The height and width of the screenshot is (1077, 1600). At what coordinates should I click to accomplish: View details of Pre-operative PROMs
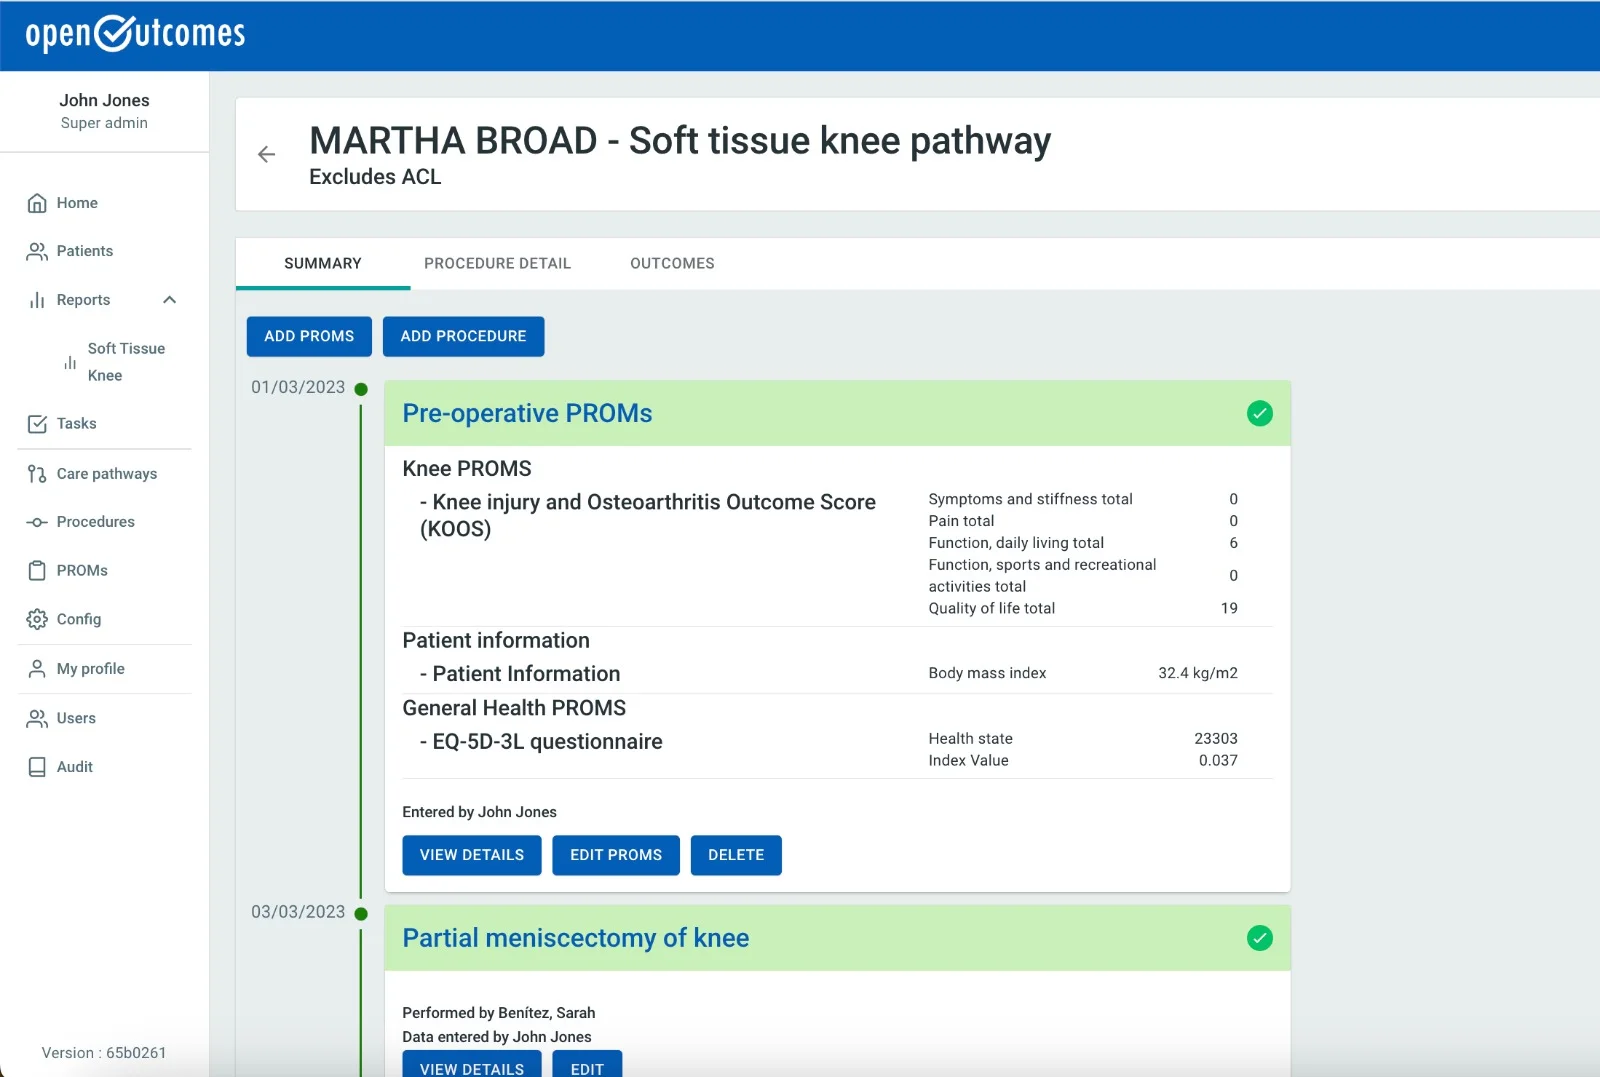(472, 855)
